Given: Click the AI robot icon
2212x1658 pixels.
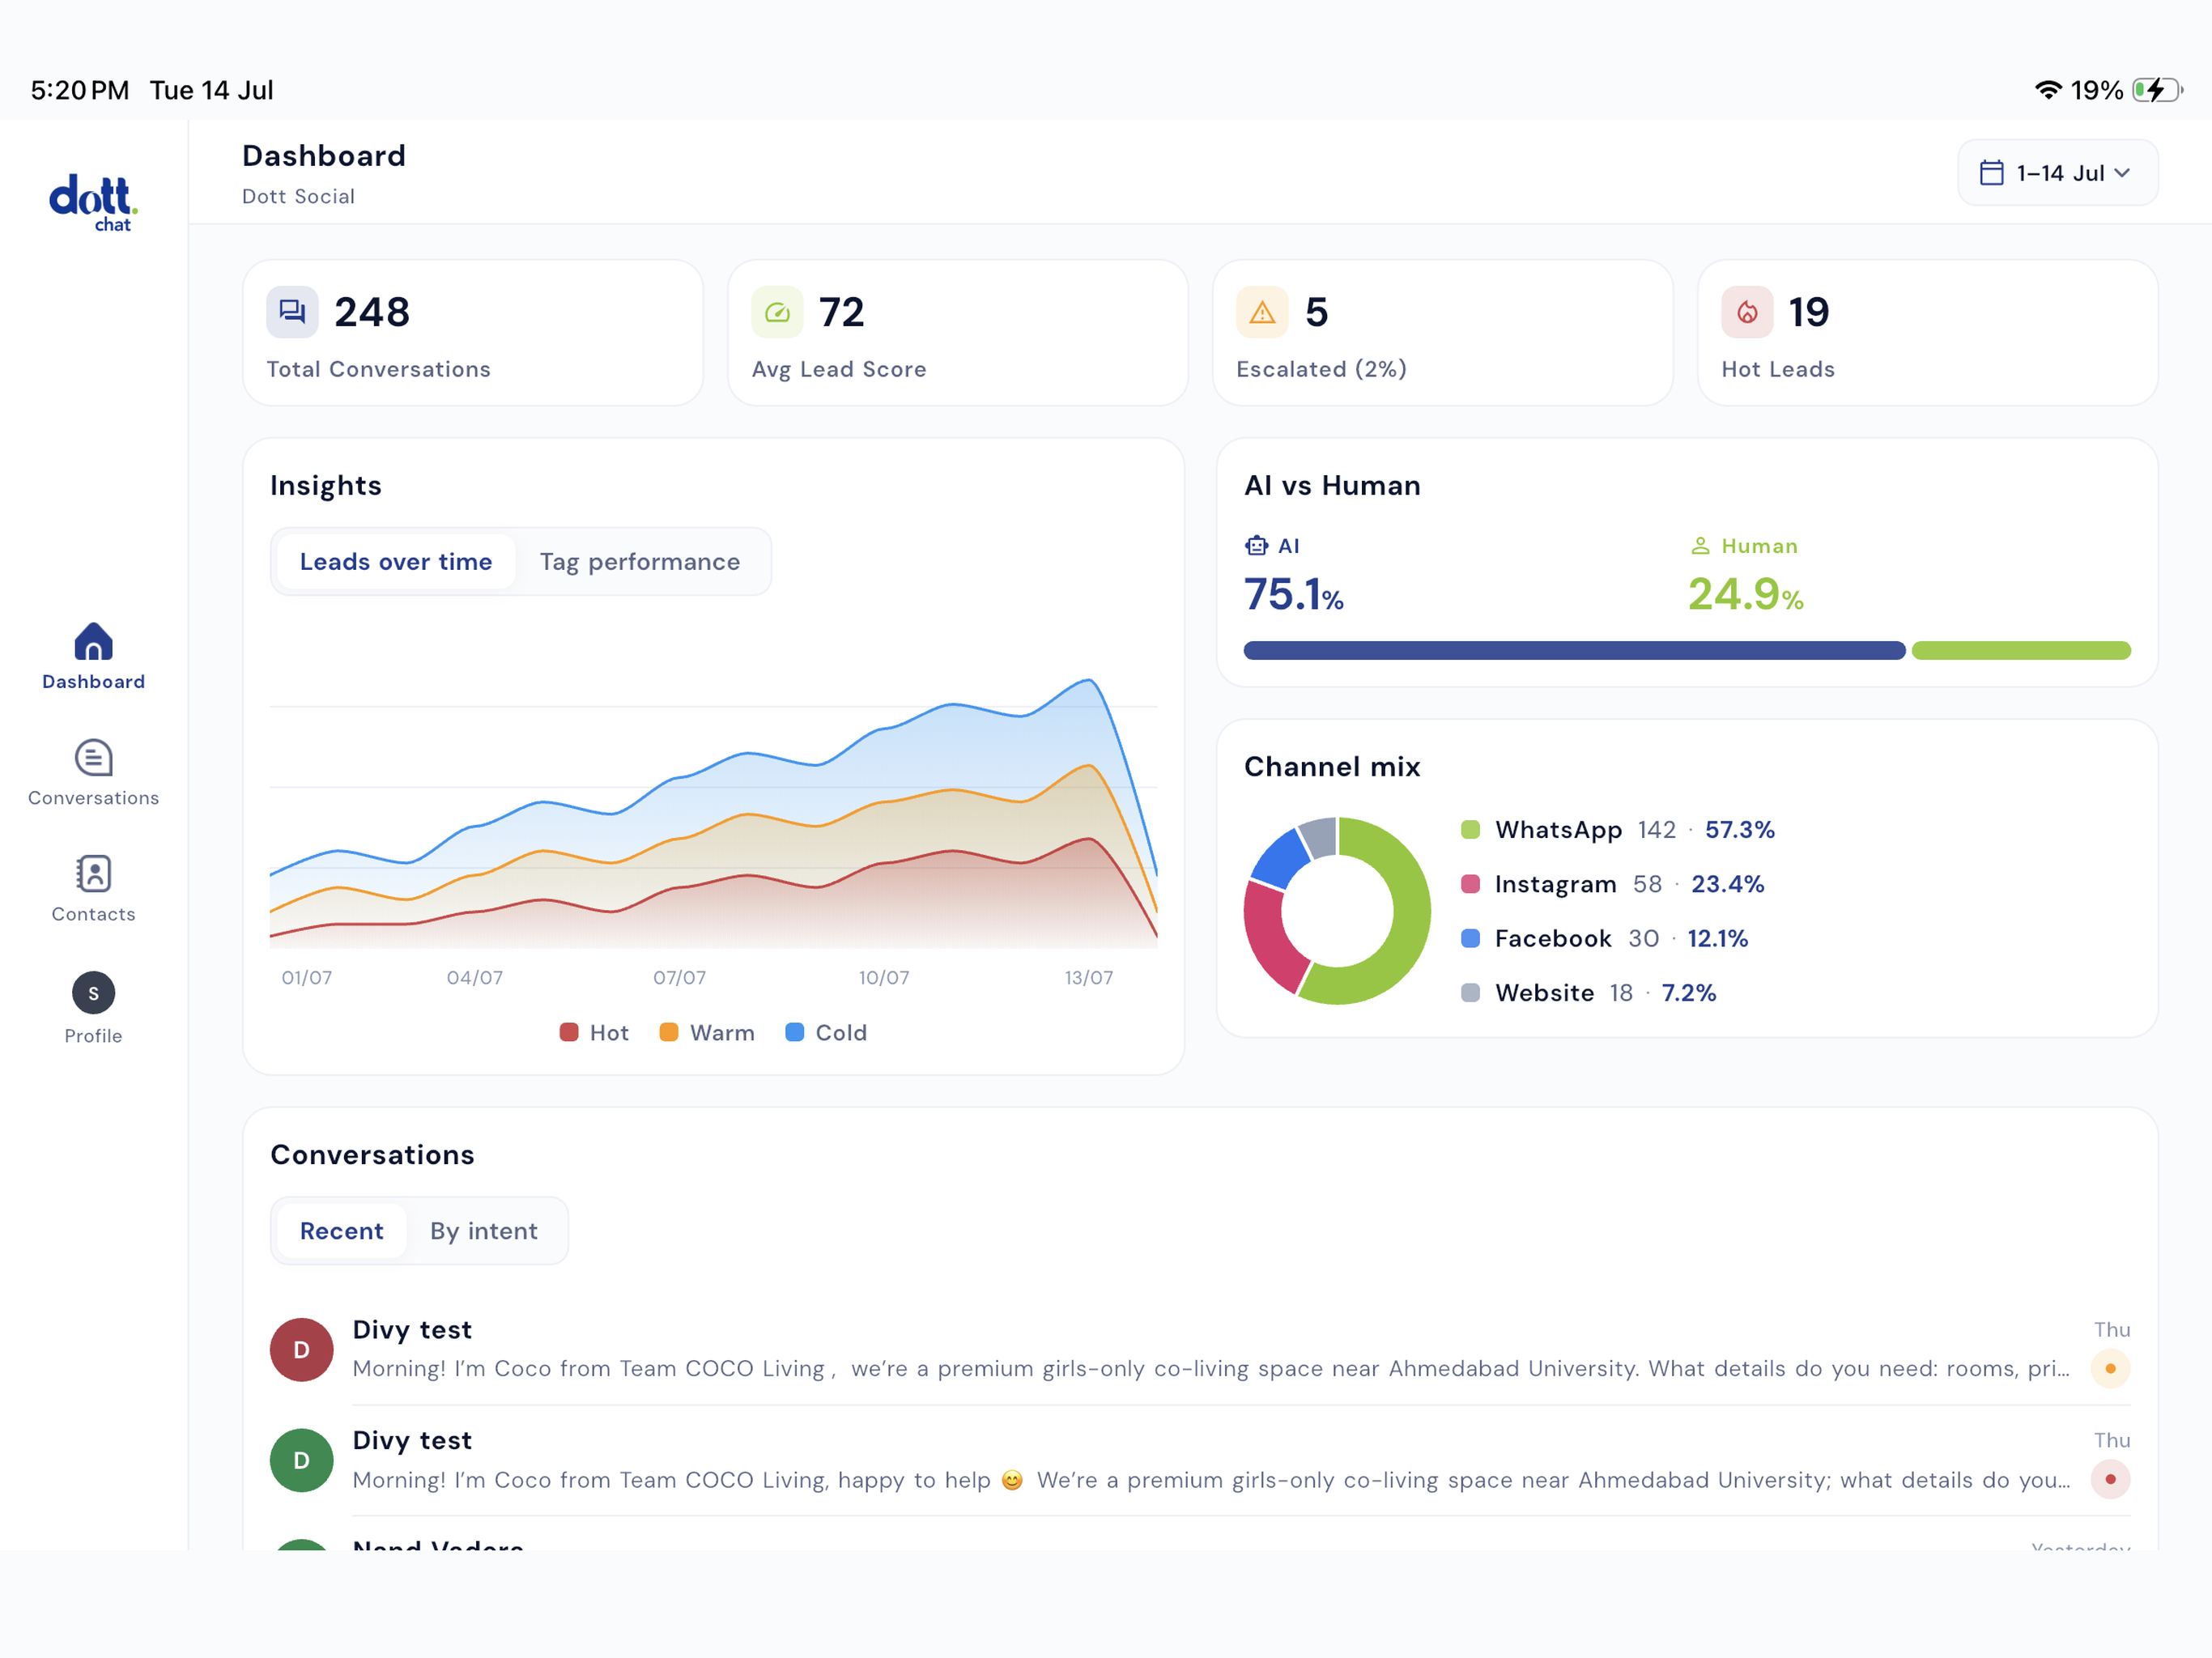Looking at the screenshot, I should pos(1256,546).
